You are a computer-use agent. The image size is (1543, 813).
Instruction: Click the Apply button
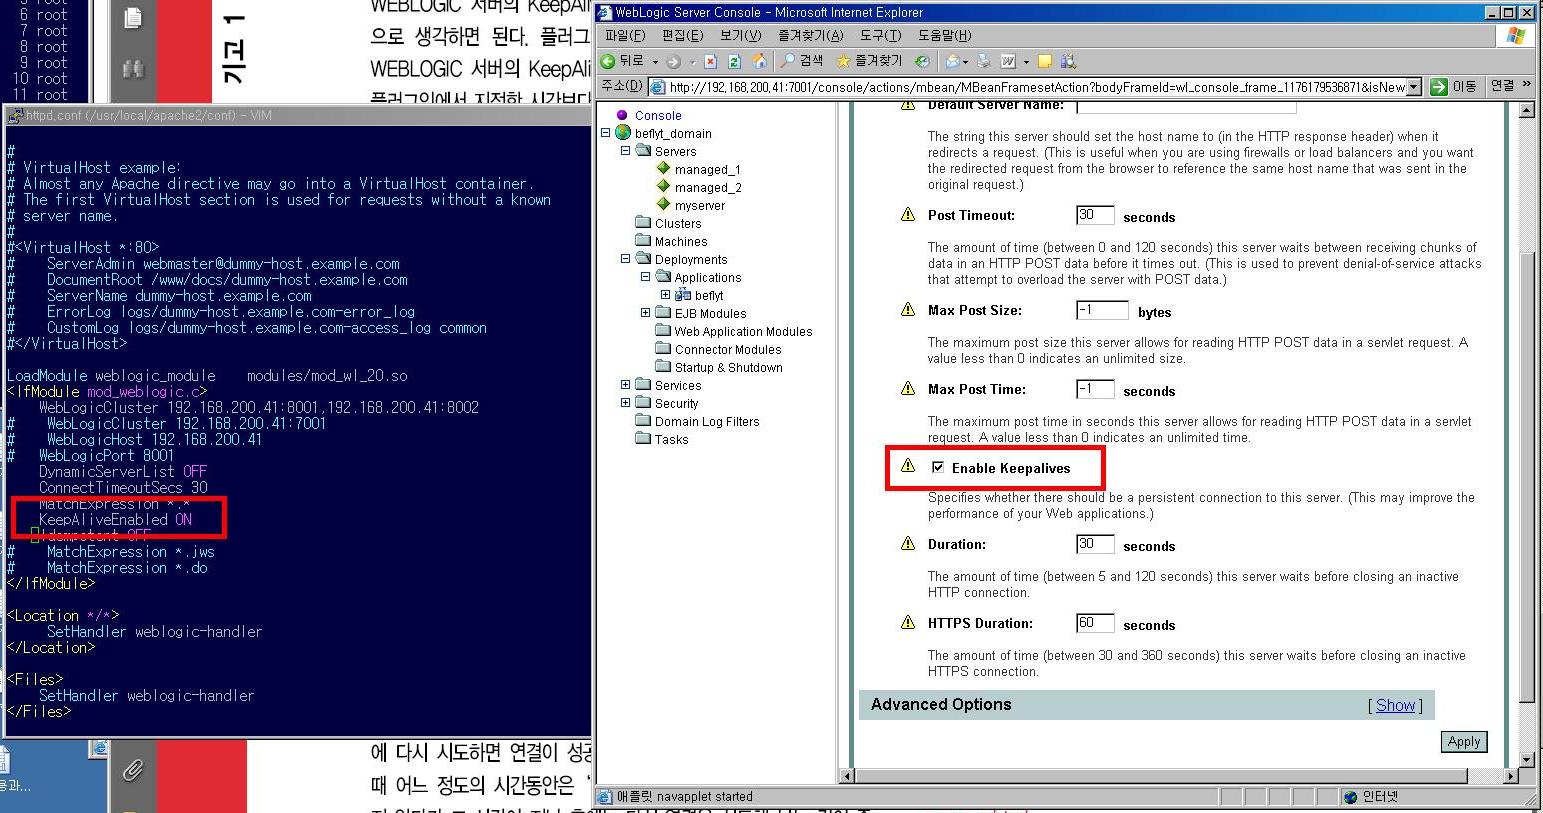(x=1463, y=741)
